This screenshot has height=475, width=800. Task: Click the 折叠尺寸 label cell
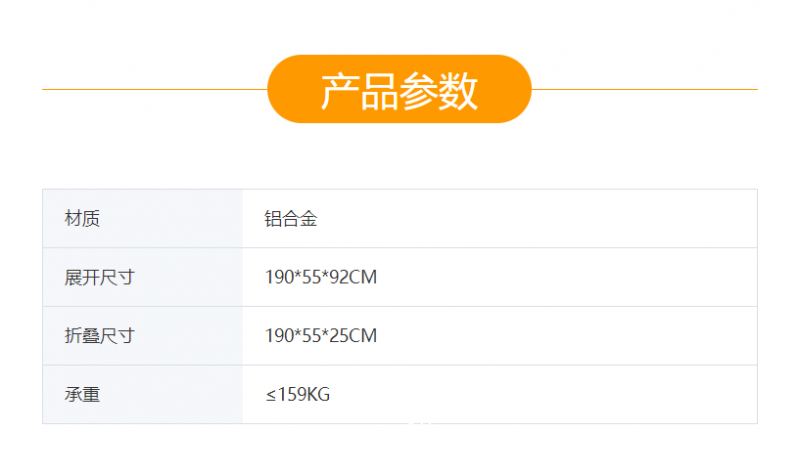(x=99, y=336)
